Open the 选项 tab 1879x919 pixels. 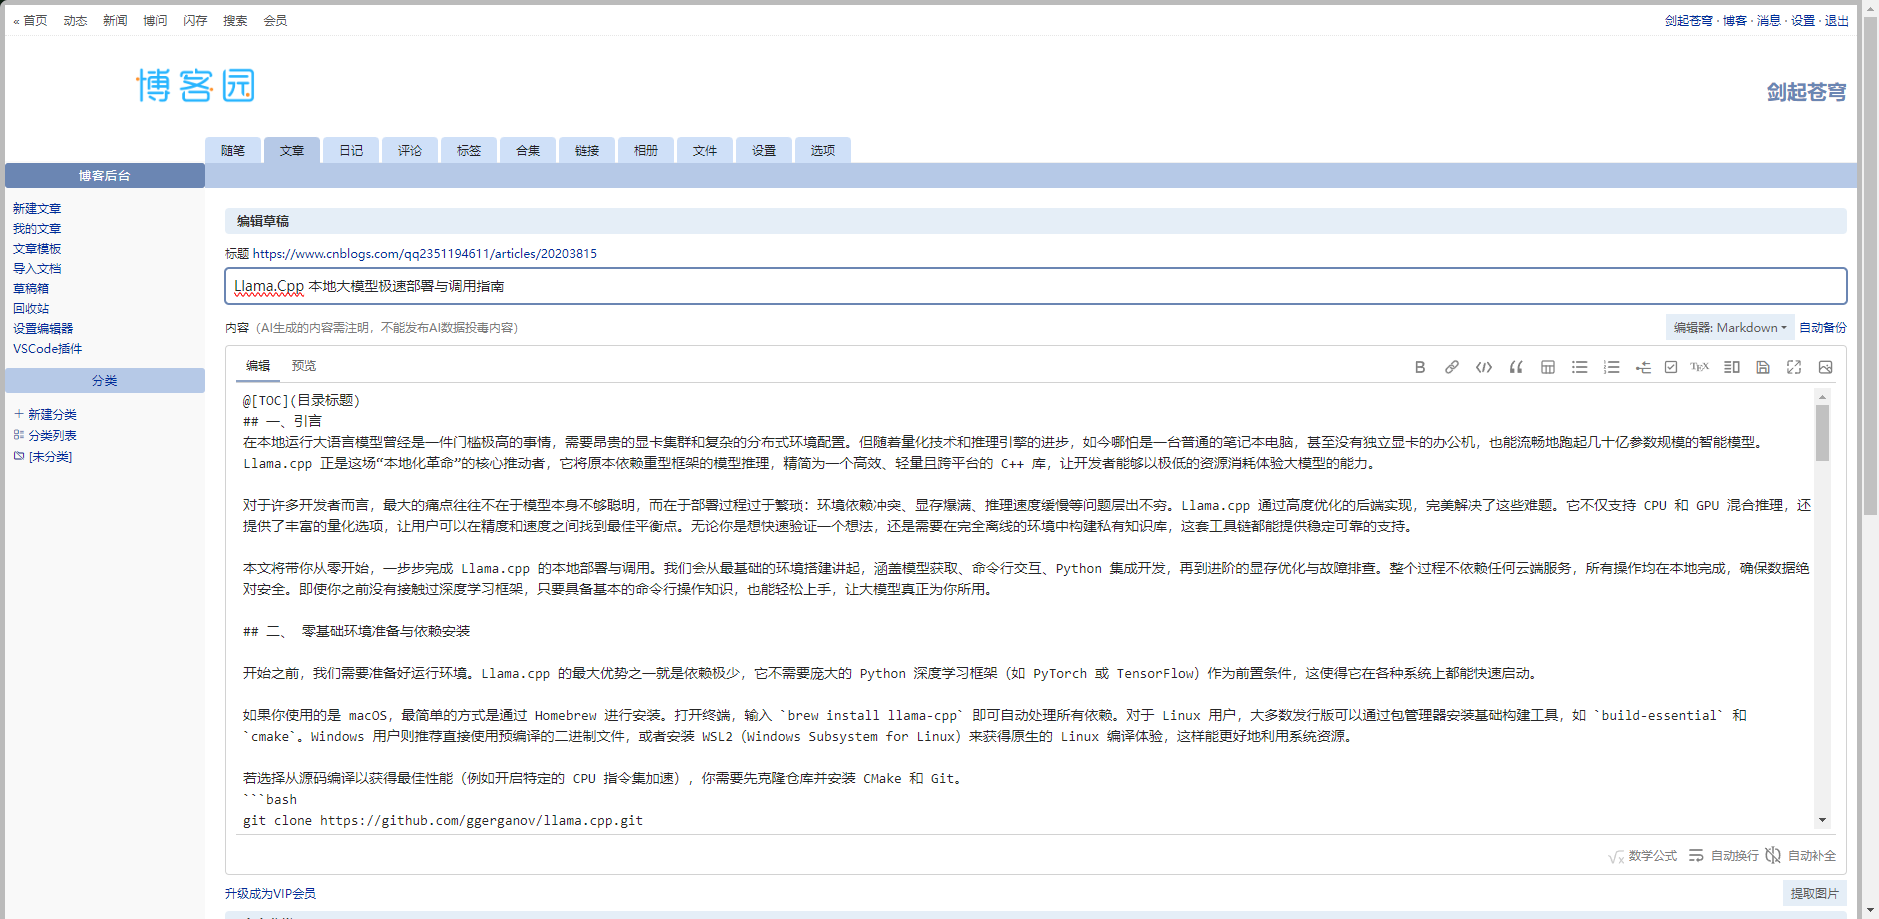pos(823,150)
